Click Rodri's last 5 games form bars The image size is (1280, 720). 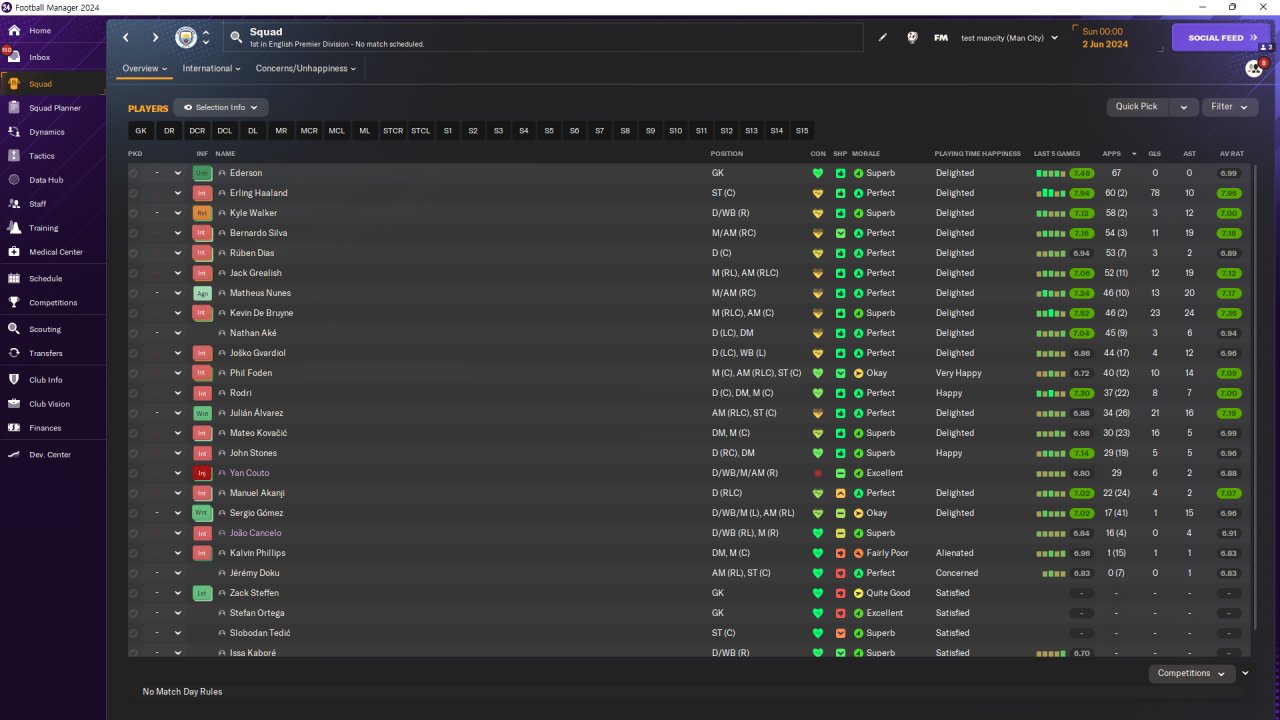click(1051, 393)
